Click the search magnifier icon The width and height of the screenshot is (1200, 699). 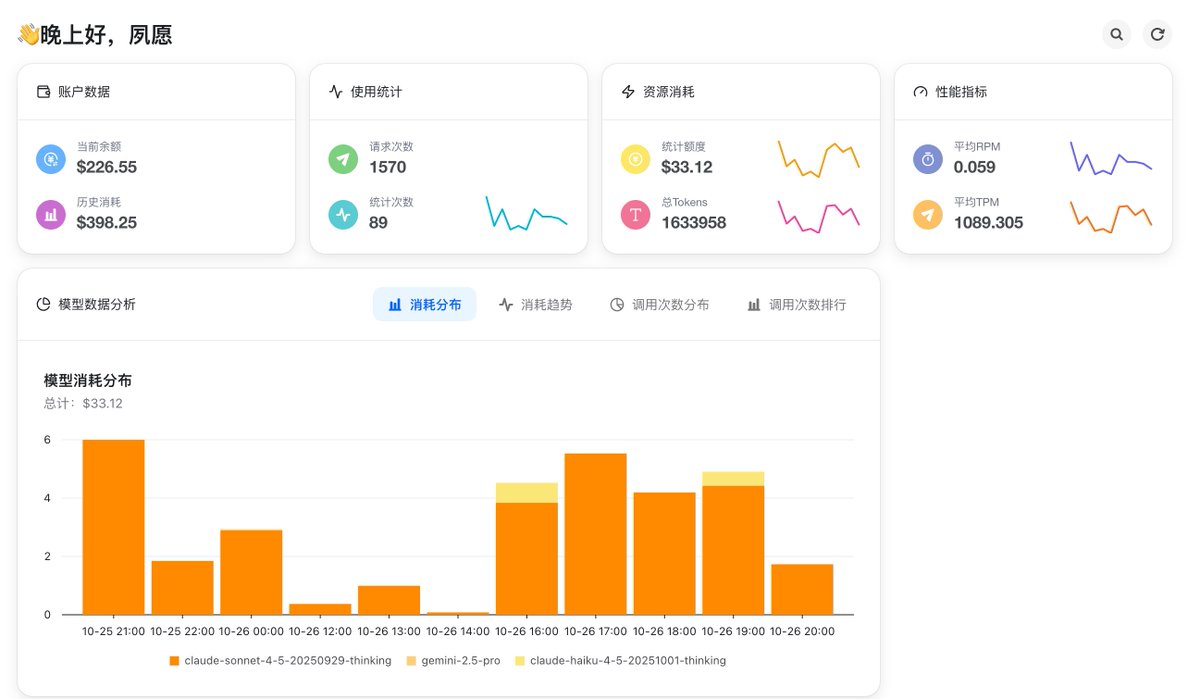click(1117, 34)
